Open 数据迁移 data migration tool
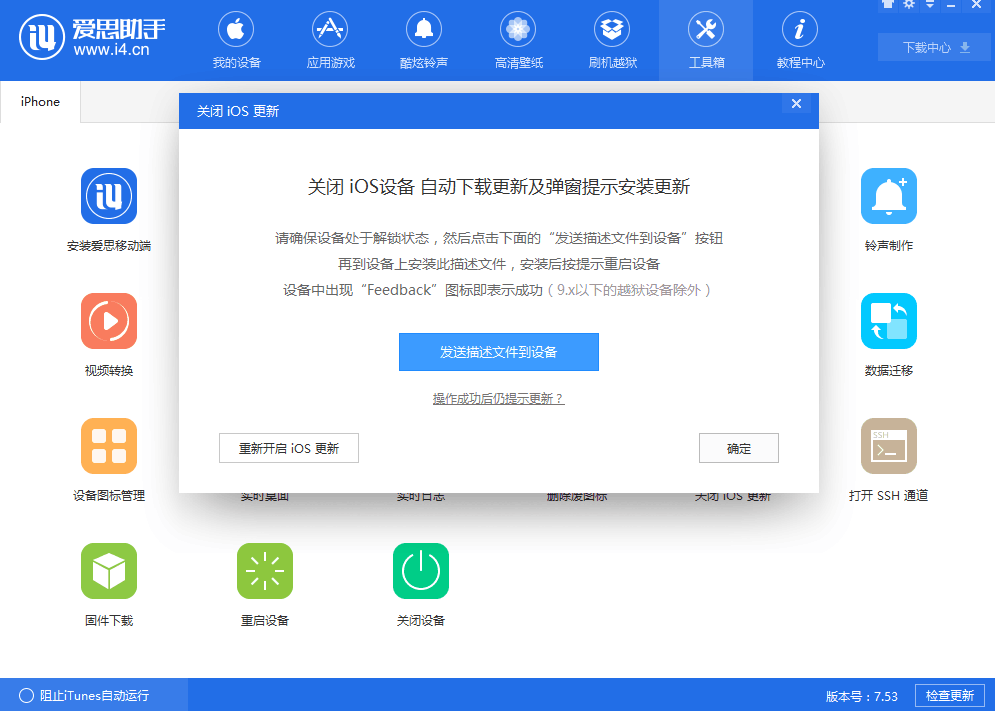 pyautogui.click(x=888, y=321)
